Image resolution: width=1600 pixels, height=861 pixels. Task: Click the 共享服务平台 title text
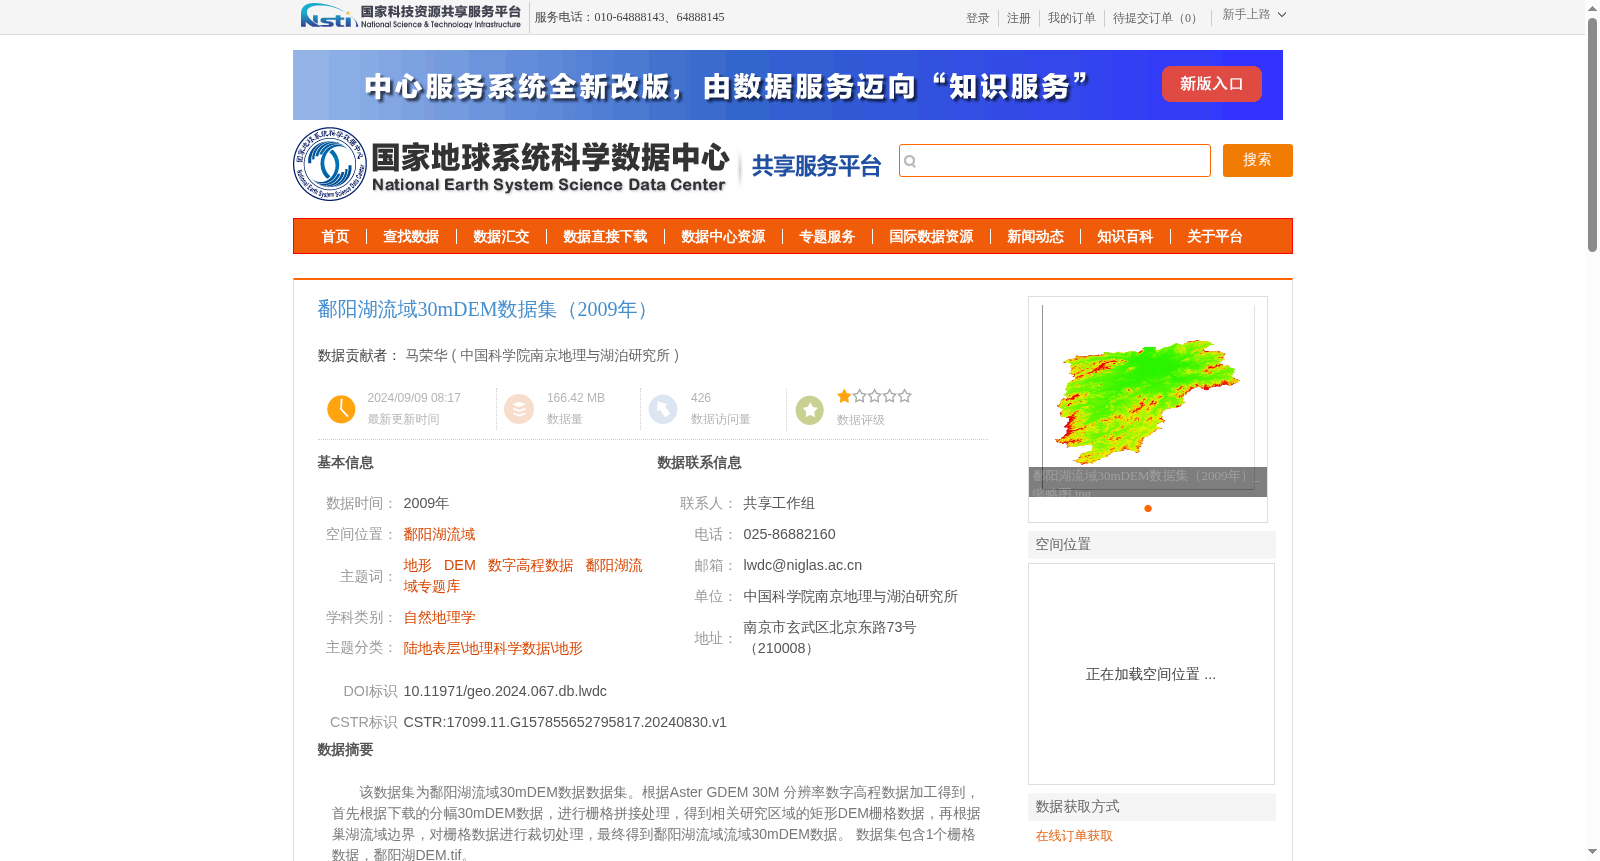(x=816, y=166)
